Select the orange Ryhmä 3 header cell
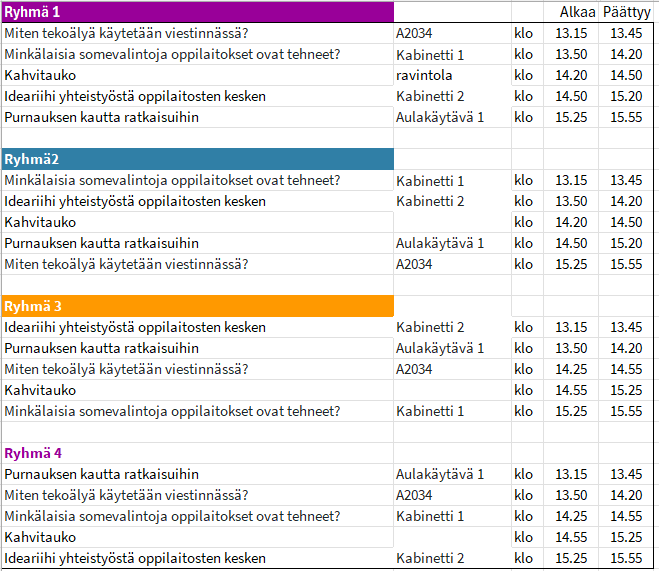This screenshot has height=571, width=659. [x=197, y=306]
